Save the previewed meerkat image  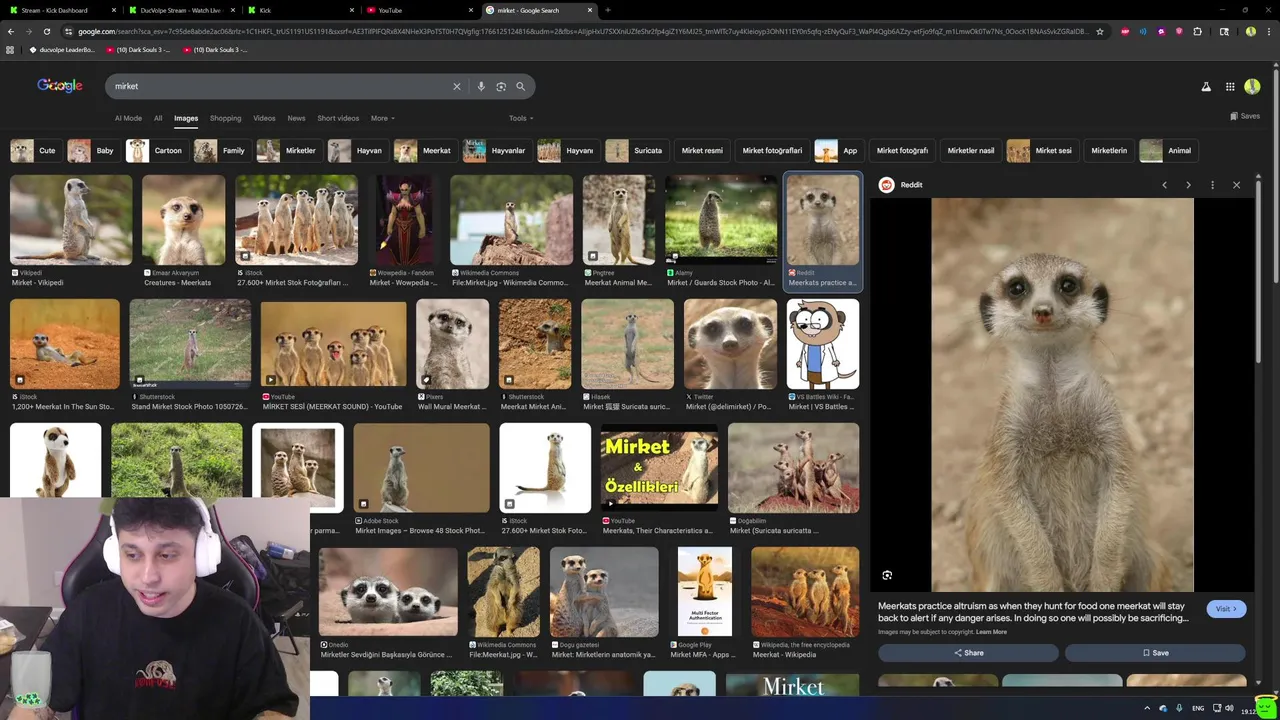pyautogui.click(x=1155, y=653)
